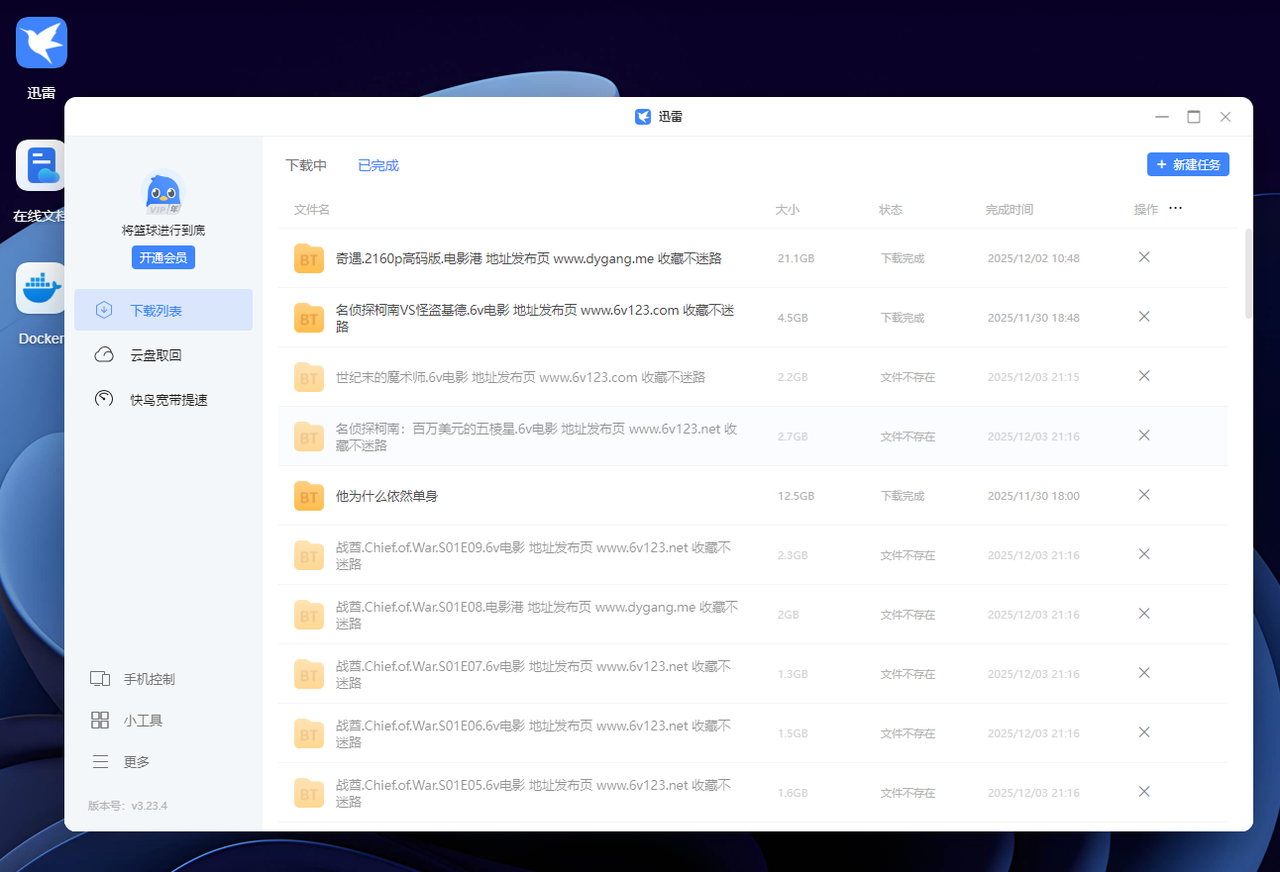Click the BT folder icon for 世纪末的魔术师
Image resolution: width=1280 pixels, height=872 pixels.
click(309, 377)
